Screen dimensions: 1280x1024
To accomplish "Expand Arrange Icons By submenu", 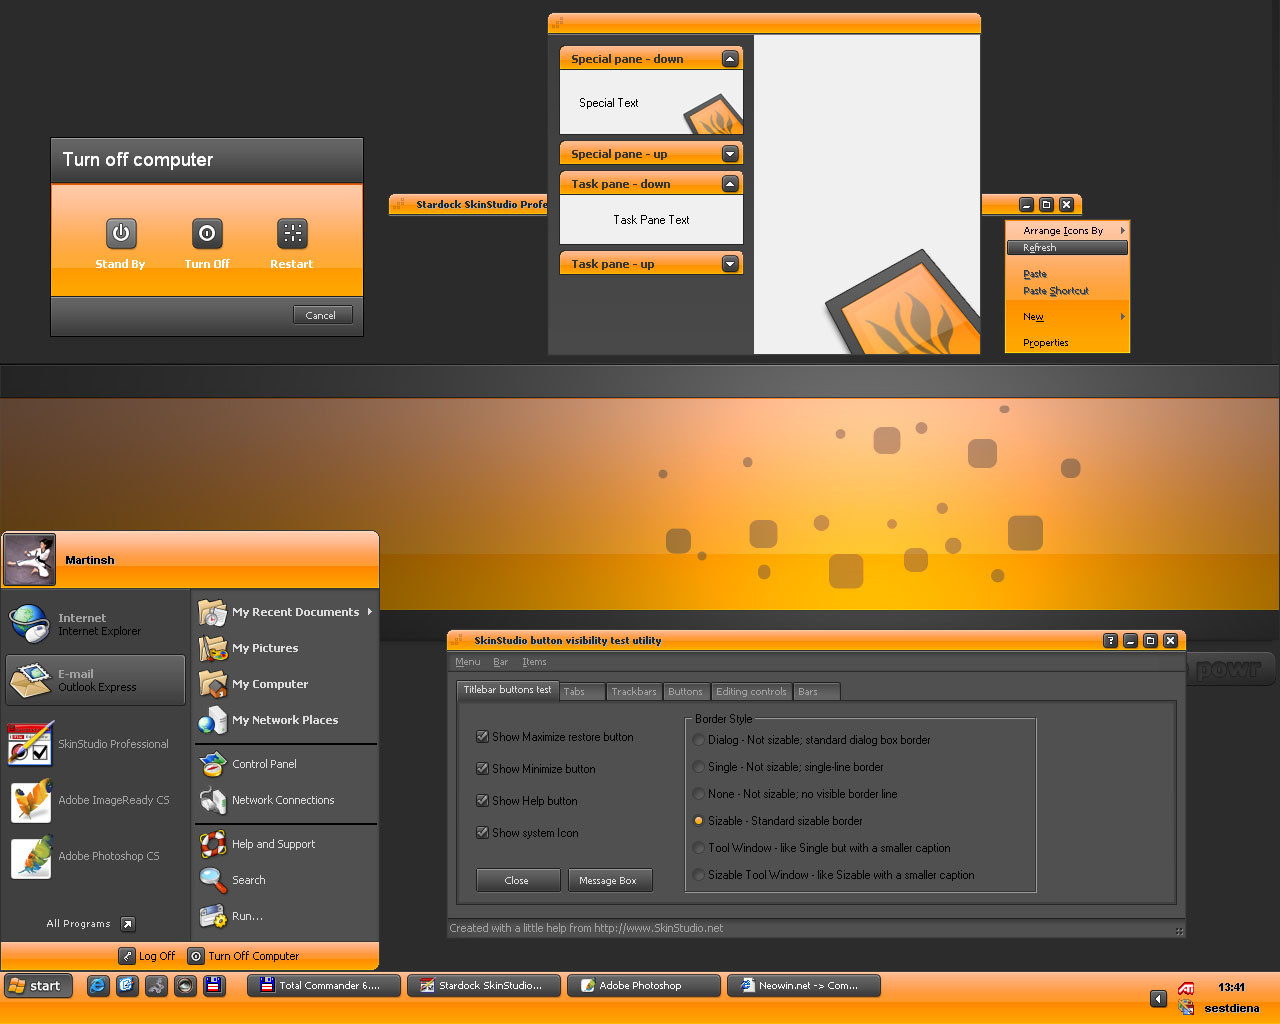I will point(1122,231).
